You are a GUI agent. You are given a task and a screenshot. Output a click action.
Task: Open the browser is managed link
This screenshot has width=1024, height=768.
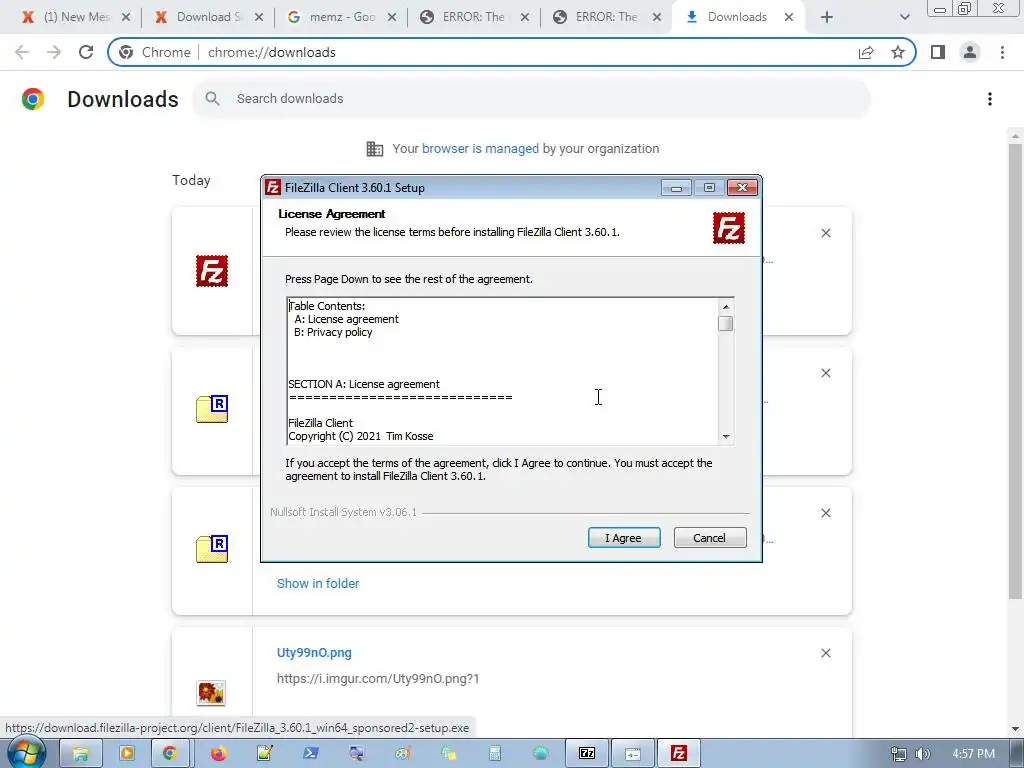click(x=480, y=148)
